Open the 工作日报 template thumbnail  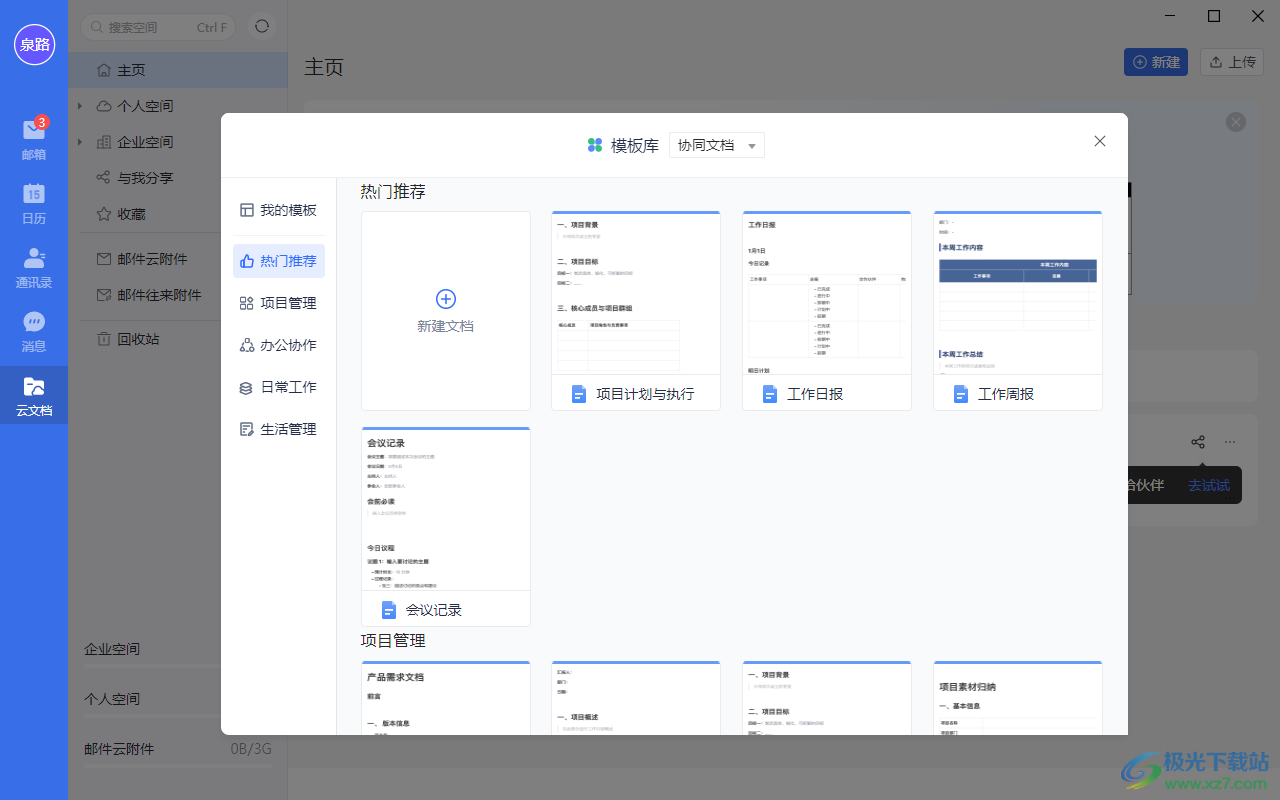click(x=827, y=293)
